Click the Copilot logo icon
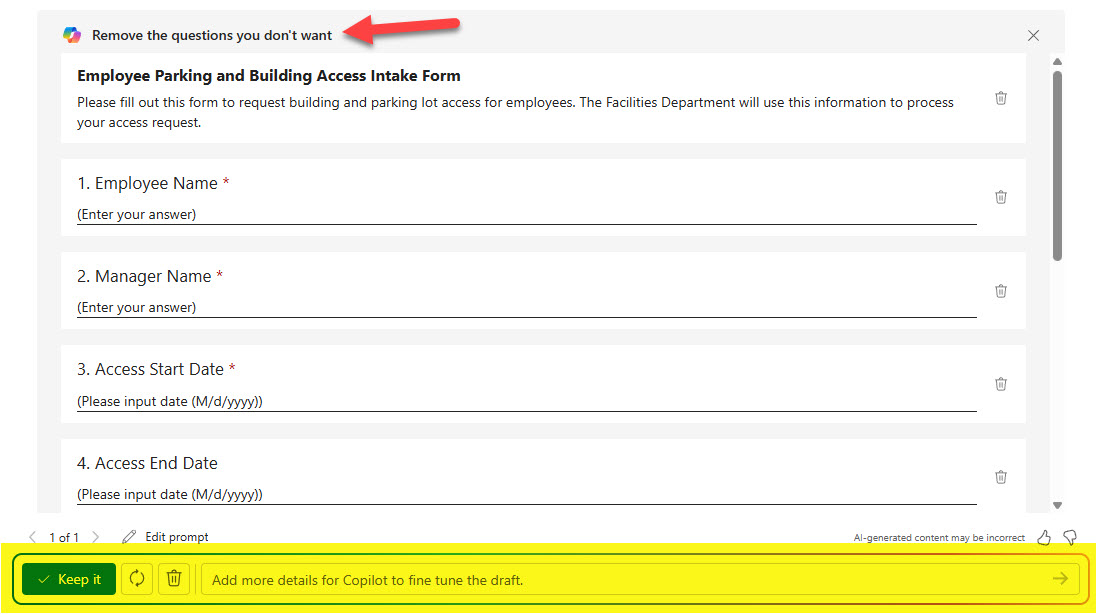This screenshot has height=614, width=1096. coord(72,35)
